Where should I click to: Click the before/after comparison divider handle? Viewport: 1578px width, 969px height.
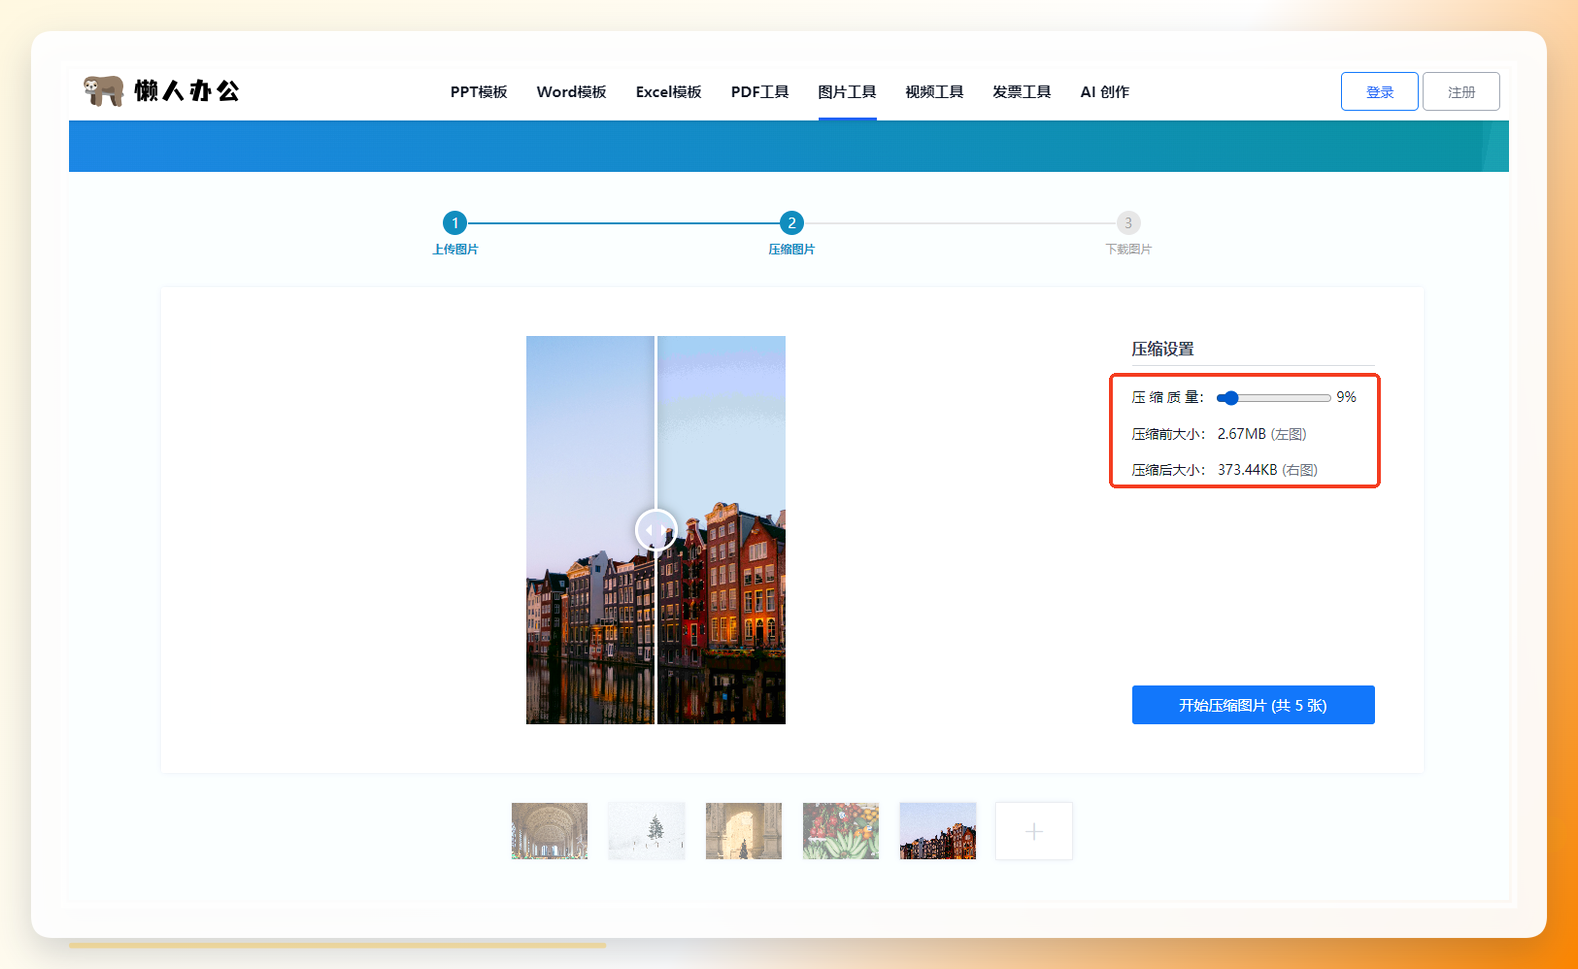(x=656, y=530)
